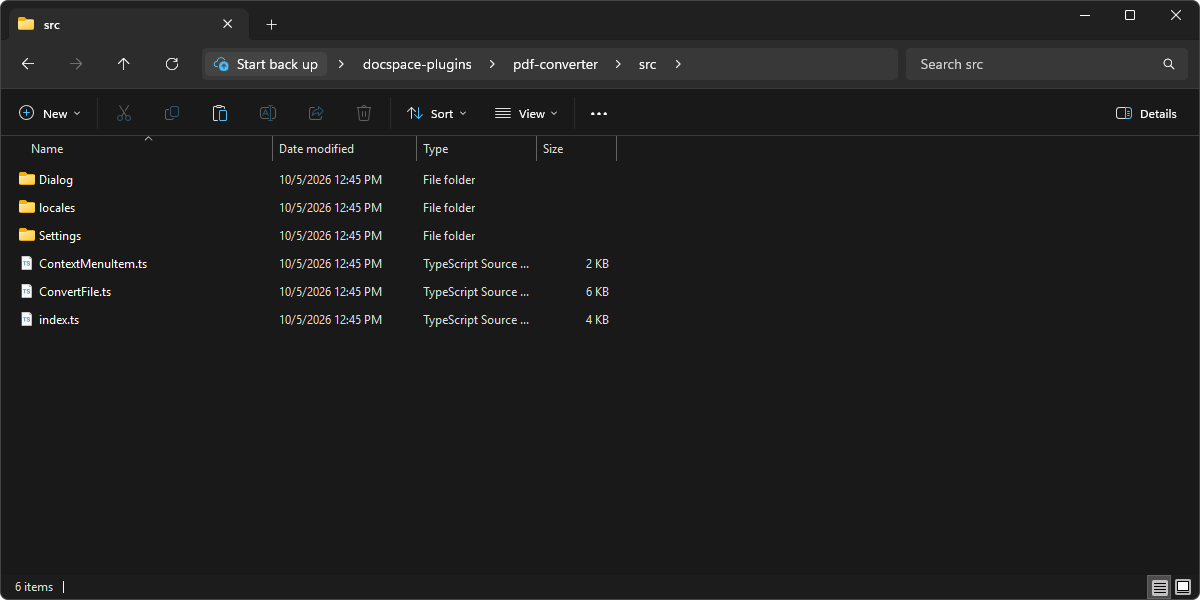Image resolution: width=1200 pixels, height=600 pixels.
Task: Click the Paste clipboard icon
Action: (x=220, y=113)
